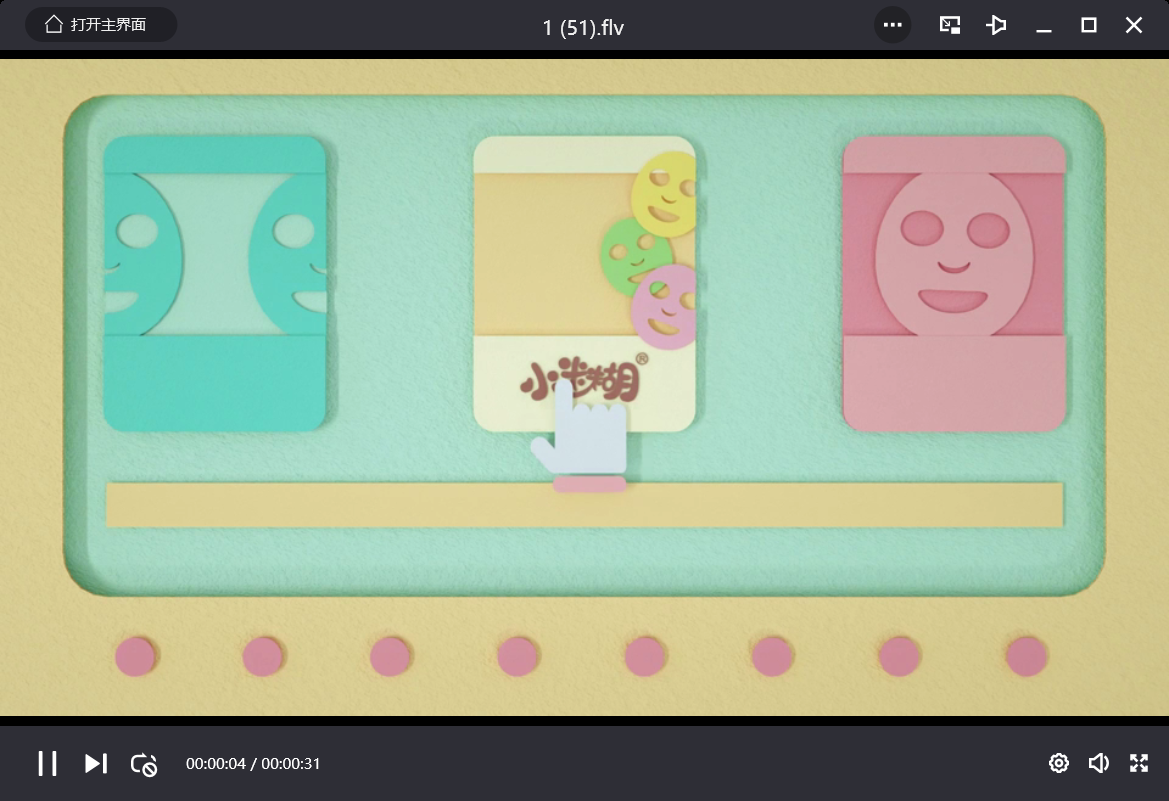Maximize the player window
The image size is (1169, 801).
1088,25
